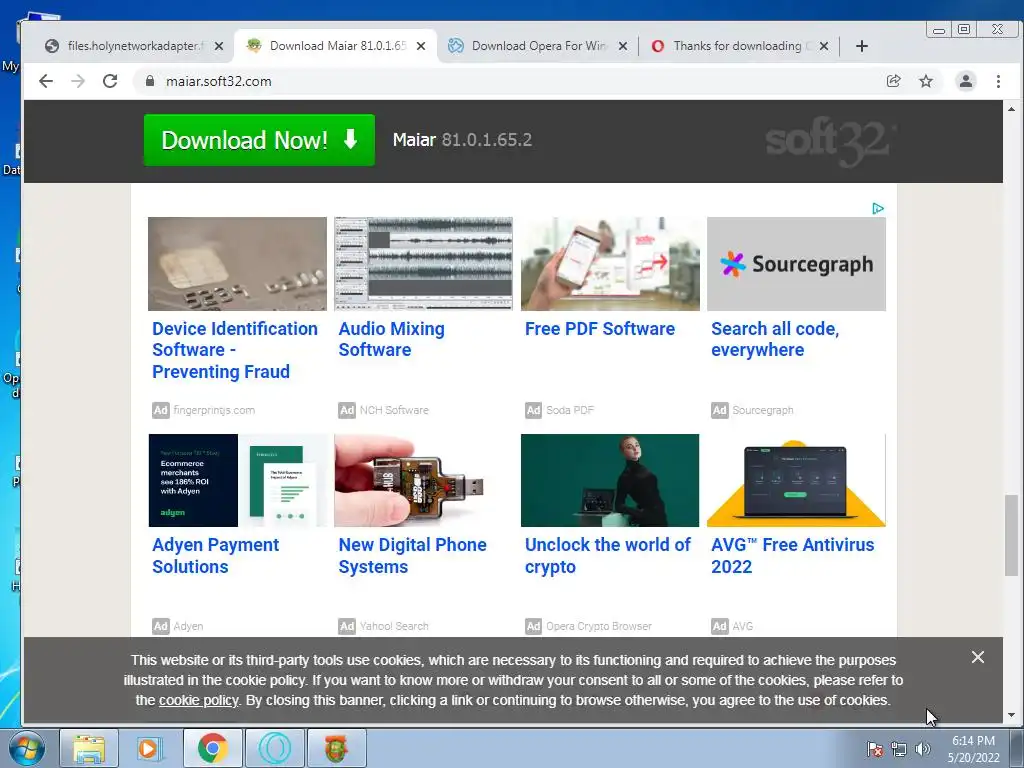The height and width of the screenshot is (768, 1024).
Task: Click the NCH Software advertiser label
Action: click(394, 410)
